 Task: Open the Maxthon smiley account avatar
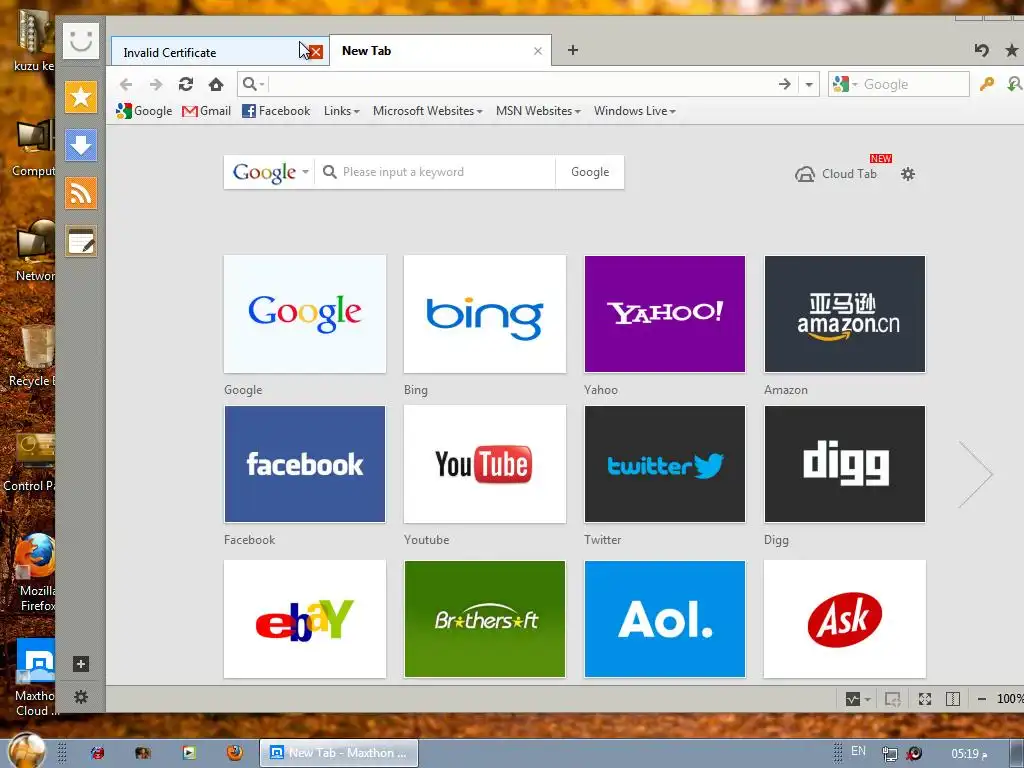[80, 40]
